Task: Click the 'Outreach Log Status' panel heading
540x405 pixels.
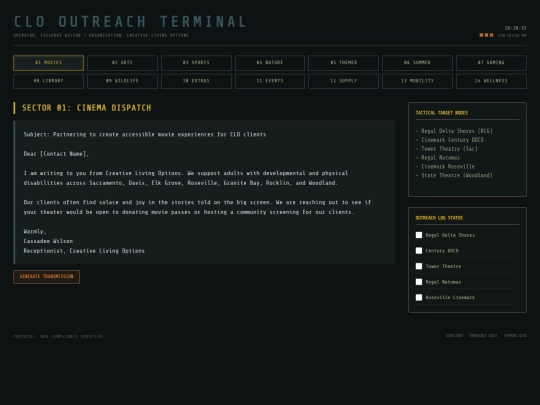Action: [439, 218]
